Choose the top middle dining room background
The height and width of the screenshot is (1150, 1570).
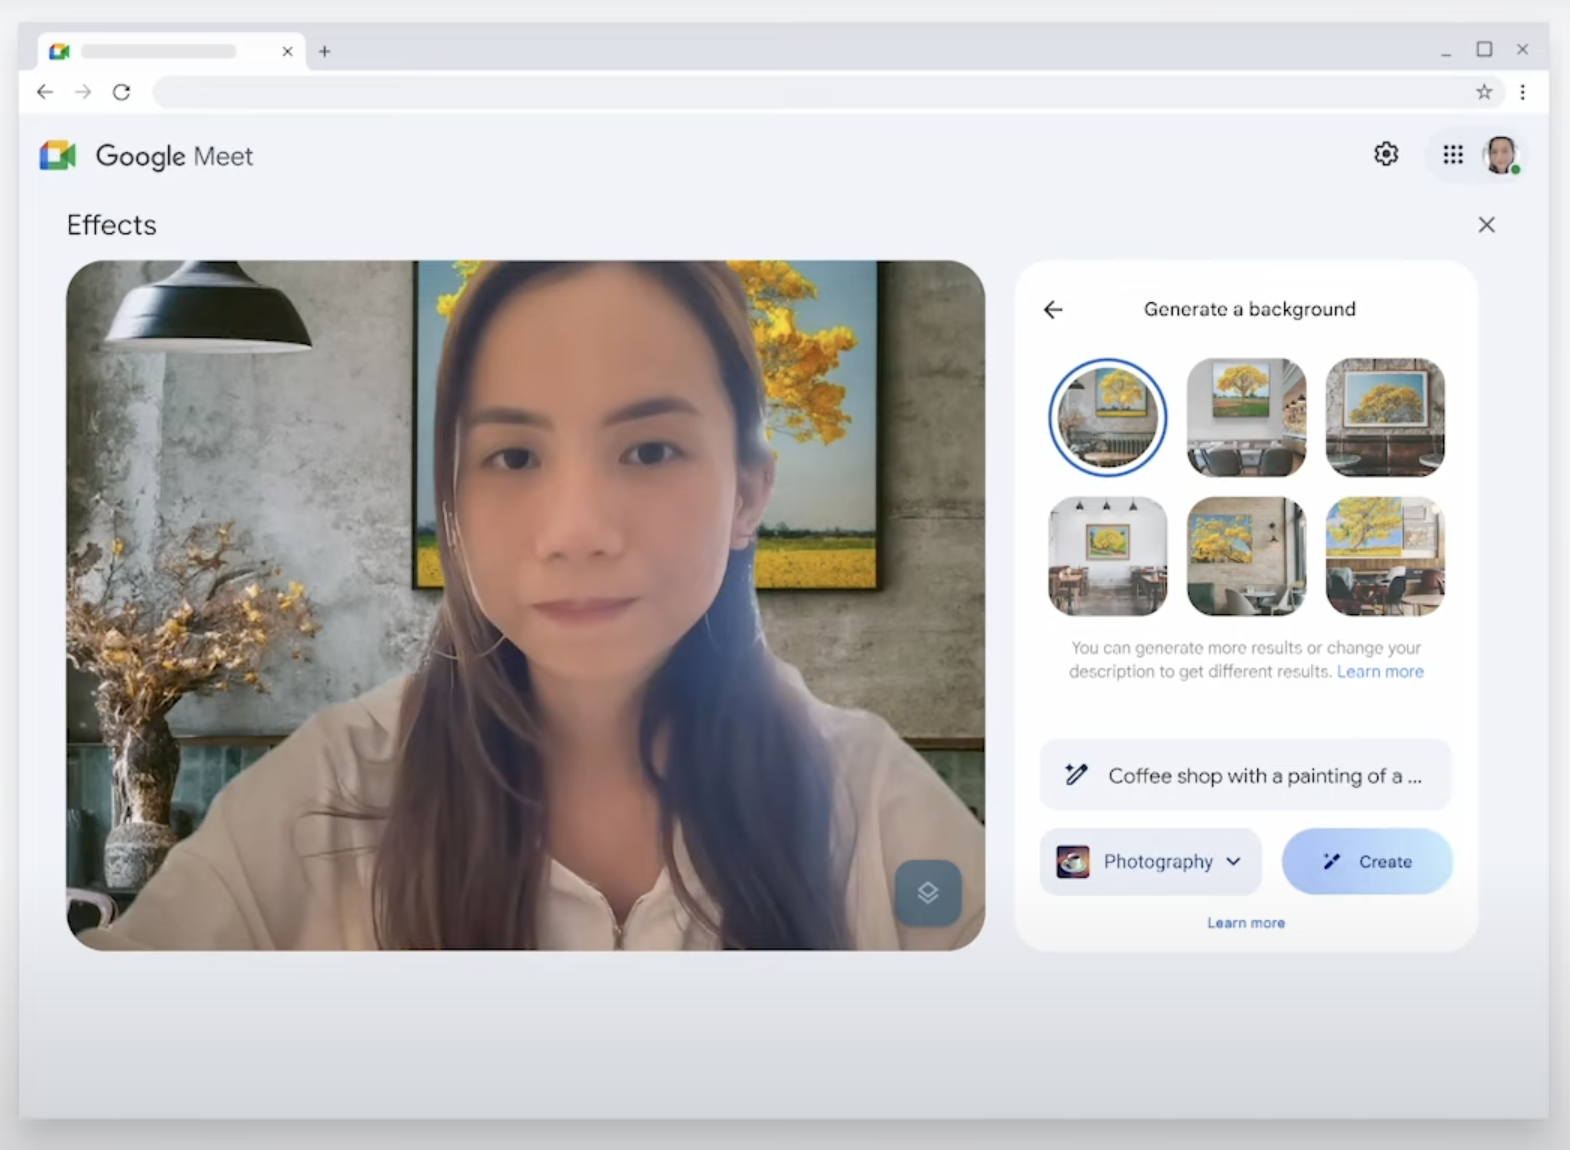pos(1246,417)
